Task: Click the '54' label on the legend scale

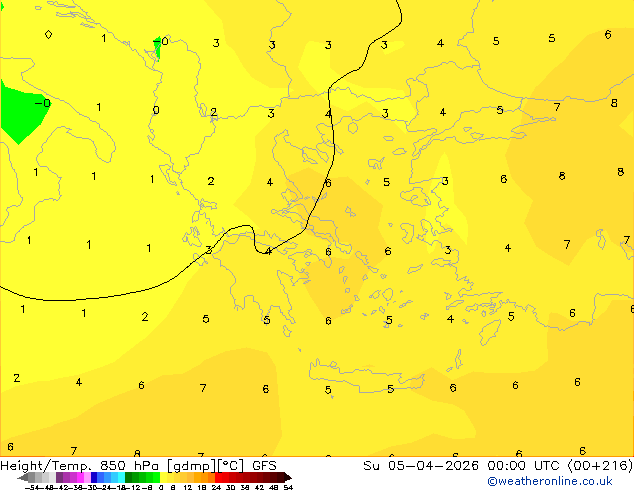Action: click(x=288, y=487)
